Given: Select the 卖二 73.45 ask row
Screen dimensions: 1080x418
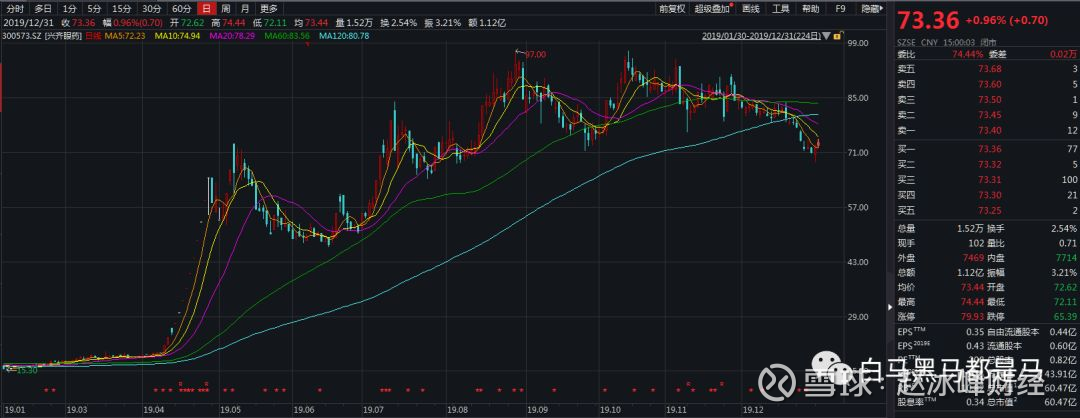Looking at the screenshot, I should click(987, 114).
